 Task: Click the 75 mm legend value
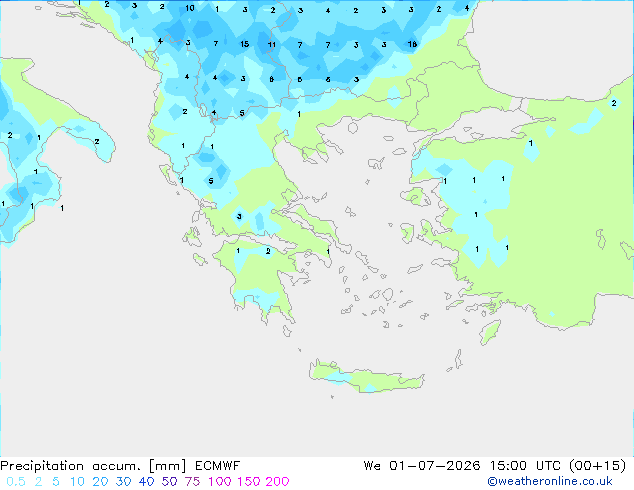(x=192, y=482)
